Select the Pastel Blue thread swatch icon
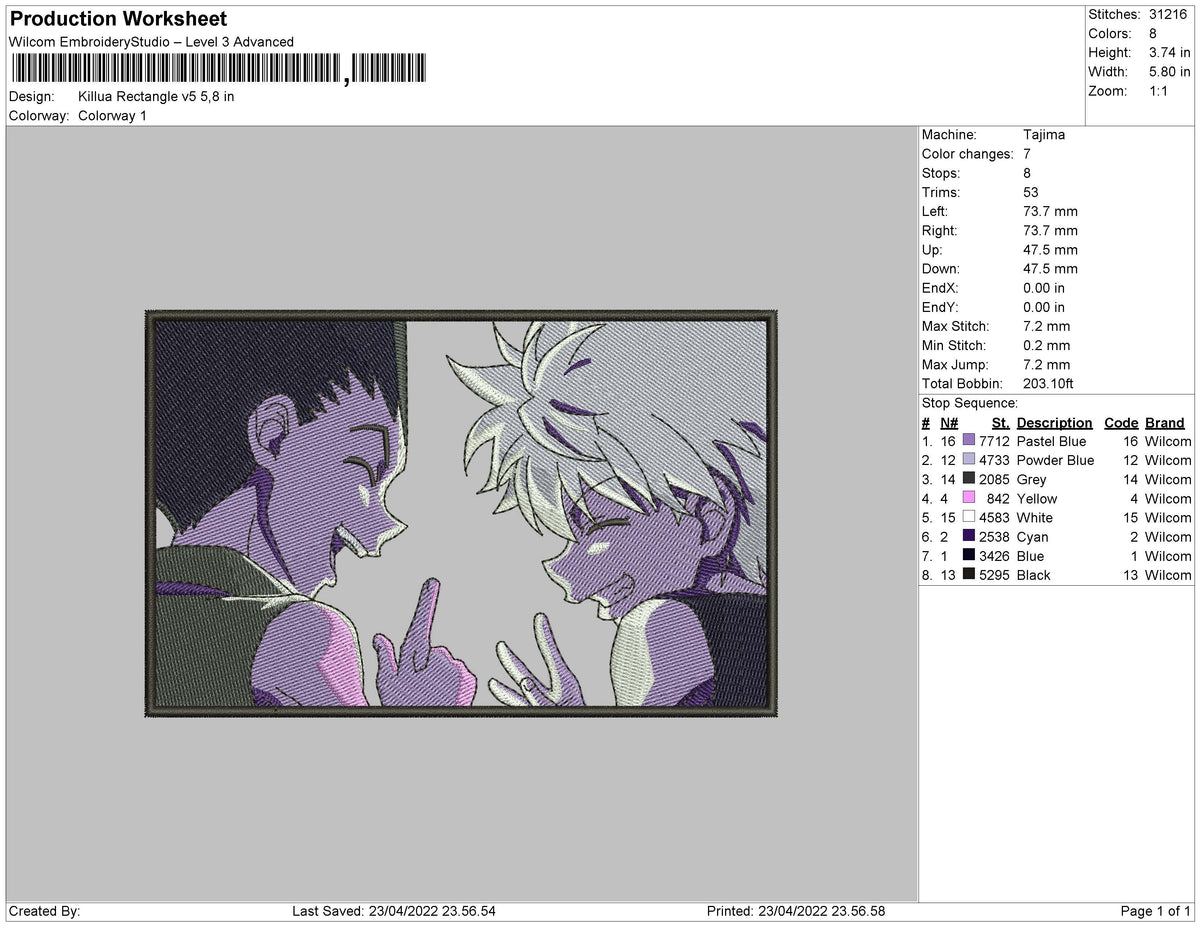Viewport: 1200px width, 927px height. 967,441
